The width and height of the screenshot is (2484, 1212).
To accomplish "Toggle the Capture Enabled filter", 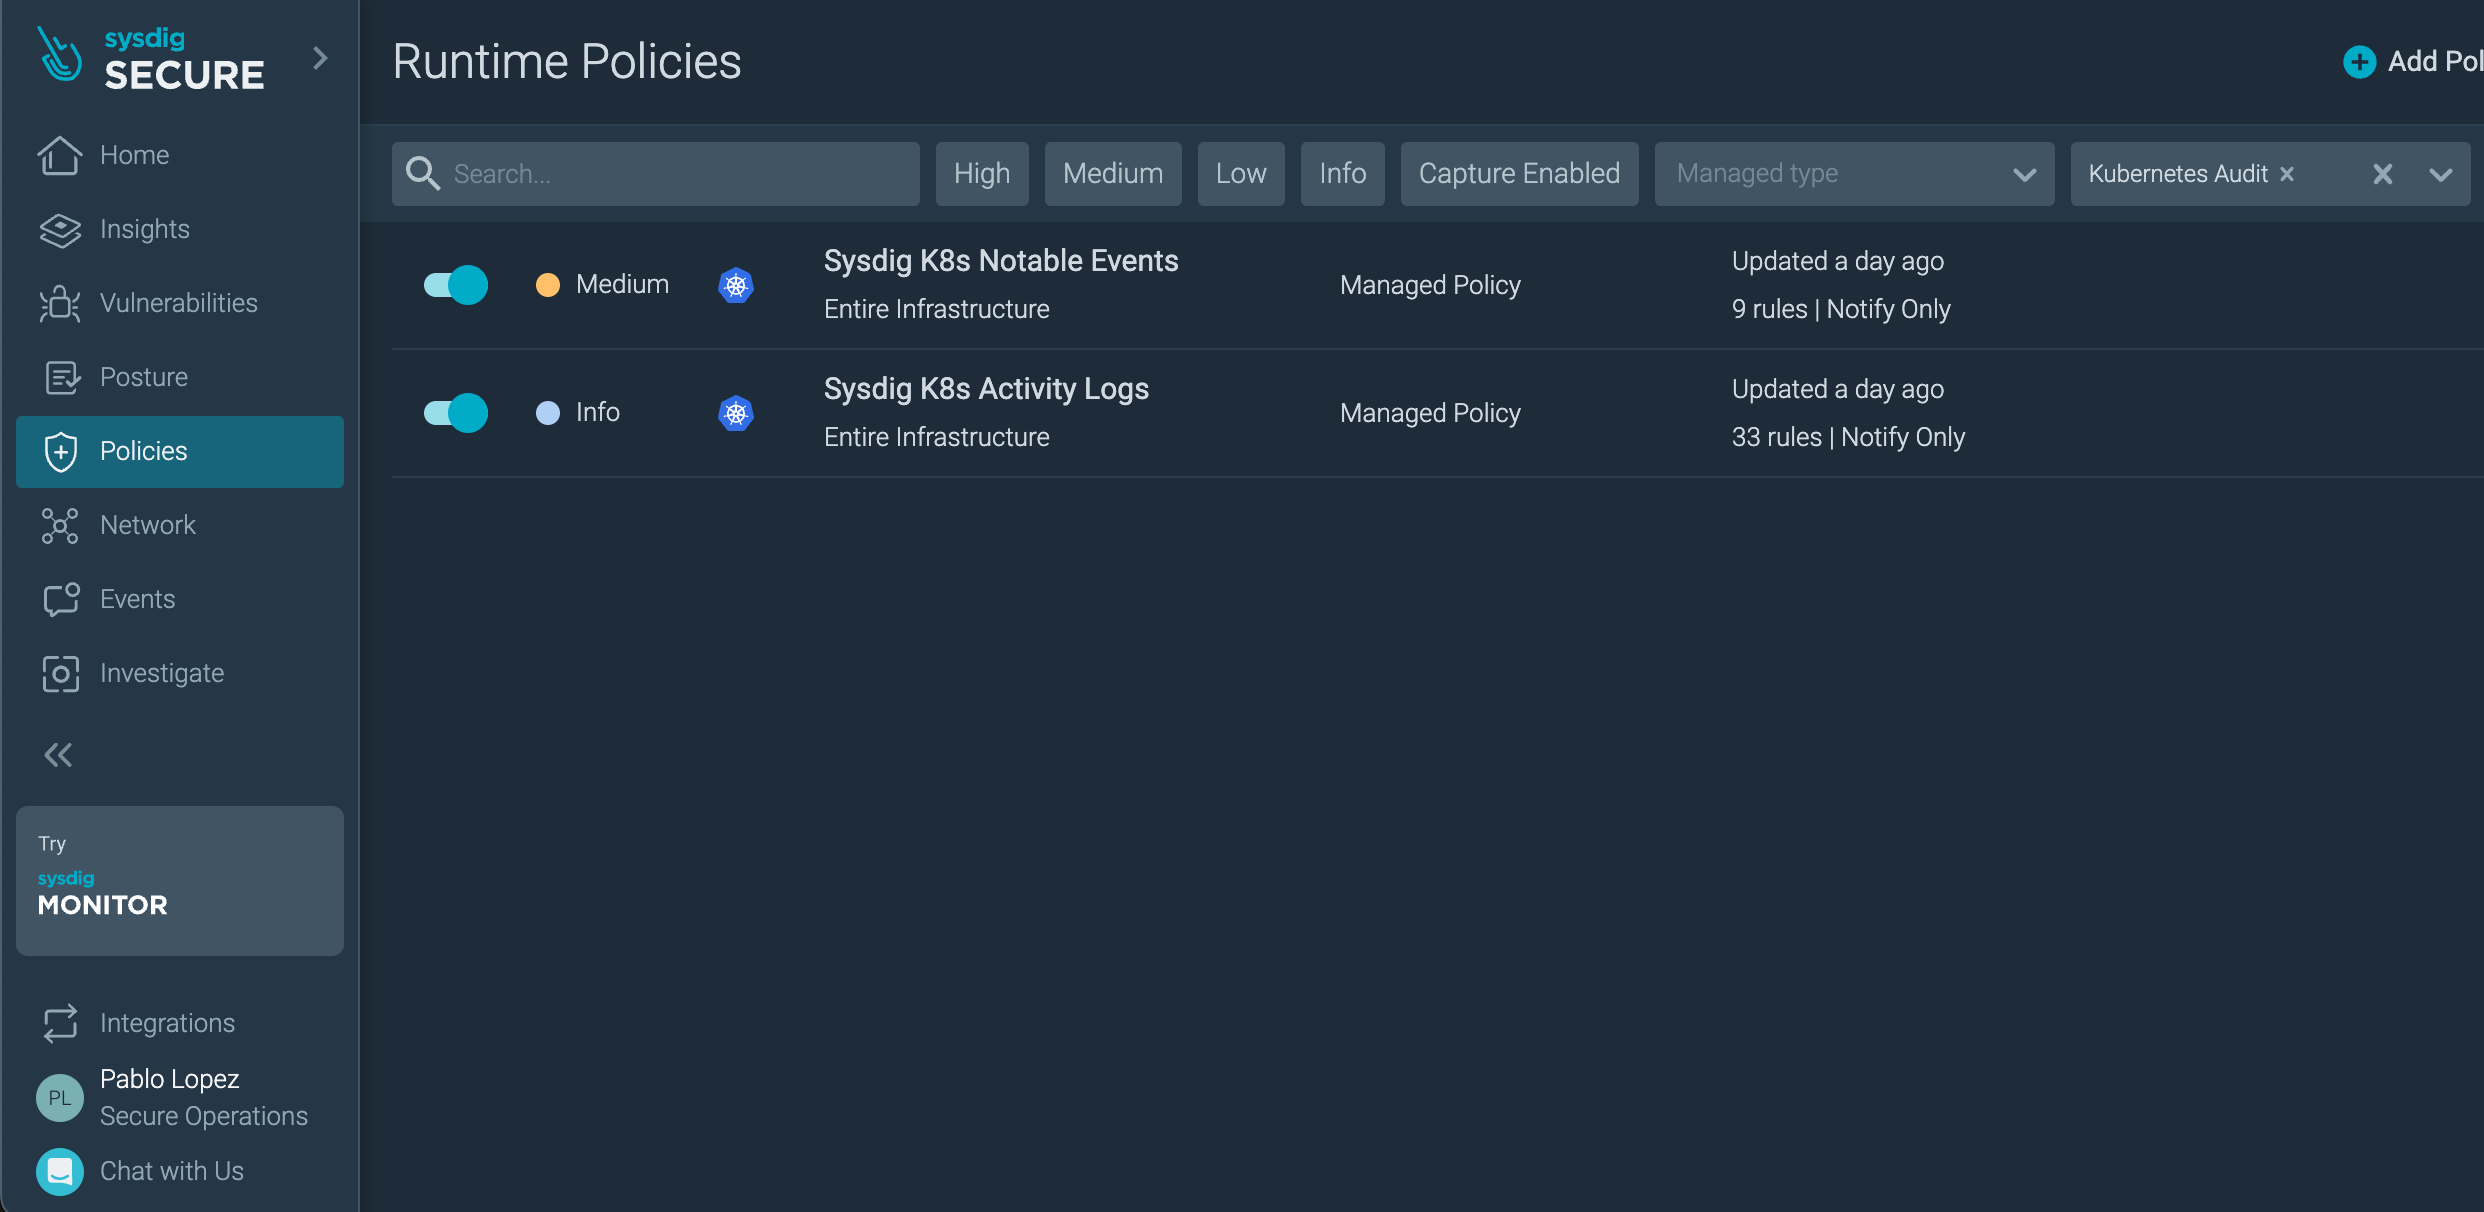I will tap(1519, 174).
